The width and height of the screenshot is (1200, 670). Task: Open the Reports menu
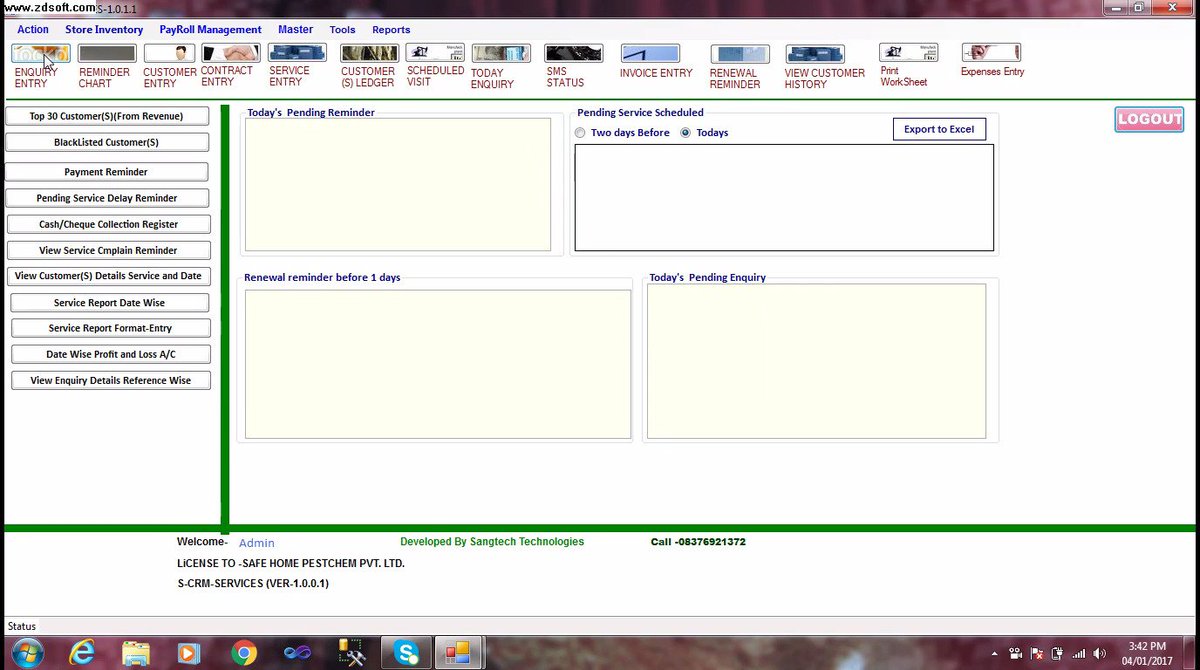(391, 30)
